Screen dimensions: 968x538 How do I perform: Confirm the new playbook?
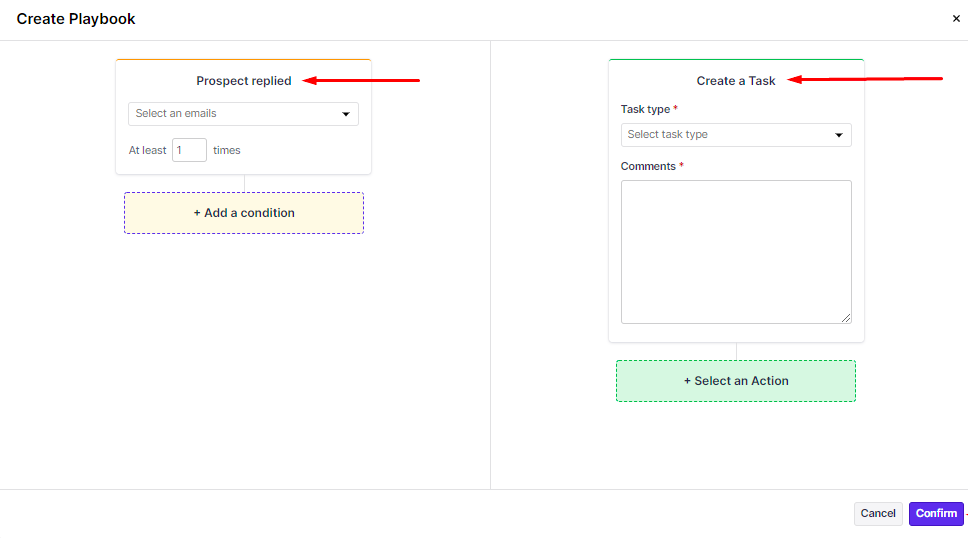click(936, 513)
